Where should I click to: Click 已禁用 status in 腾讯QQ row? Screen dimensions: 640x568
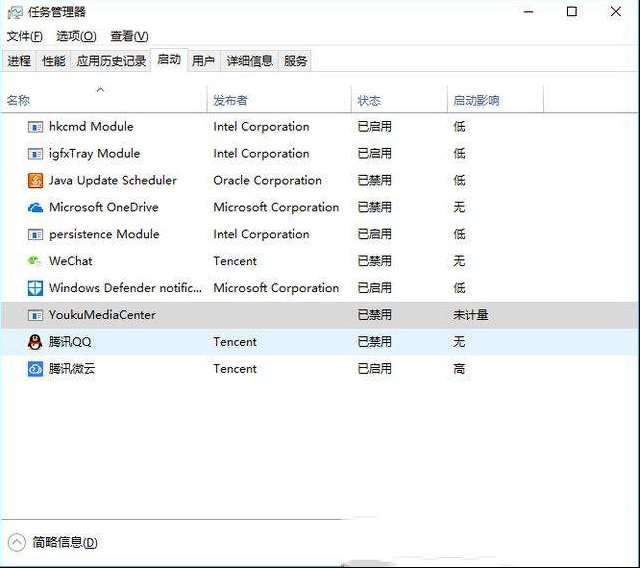point(374,342)
